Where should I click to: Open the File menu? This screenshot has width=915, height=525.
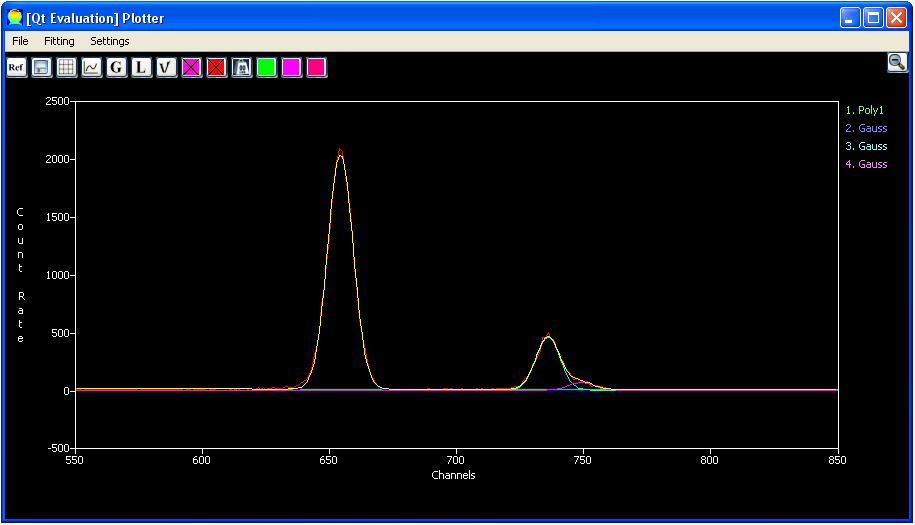(20, 41)
